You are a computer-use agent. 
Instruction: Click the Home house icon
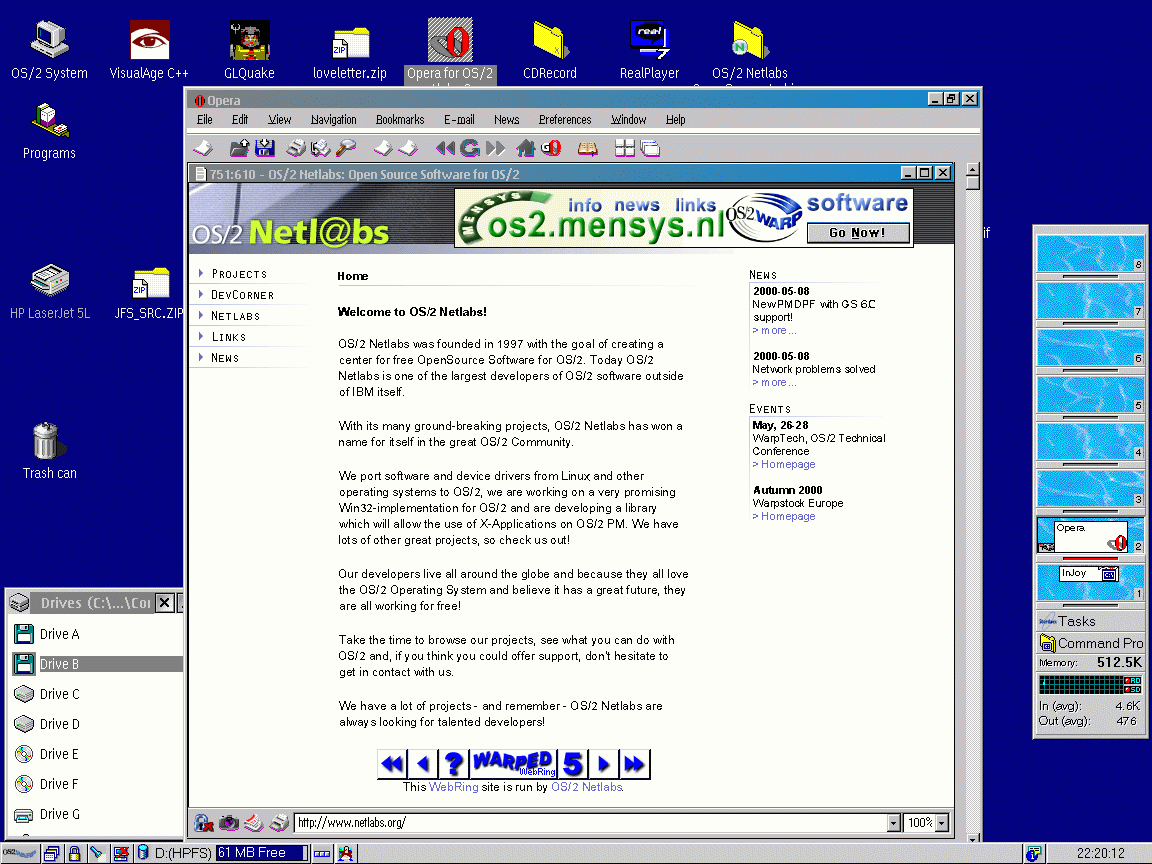pos(525,148)
